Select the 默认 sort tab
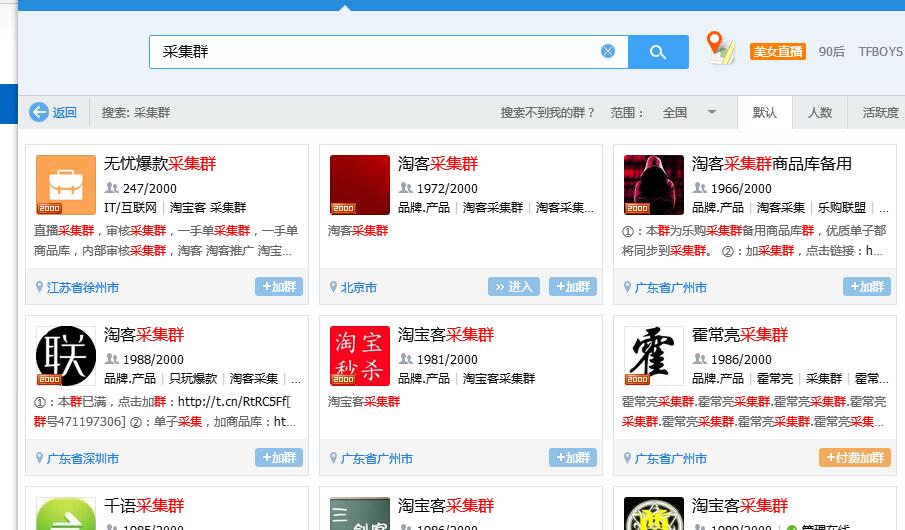 click(764, 113)
